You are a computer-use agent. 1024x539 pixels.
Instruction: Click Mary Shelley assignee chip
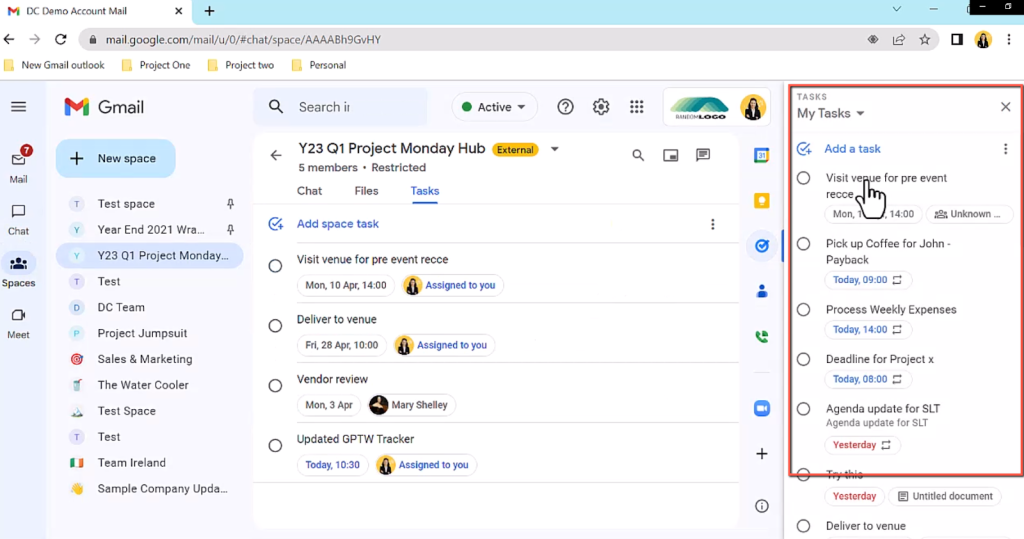[x=411, y=405]
